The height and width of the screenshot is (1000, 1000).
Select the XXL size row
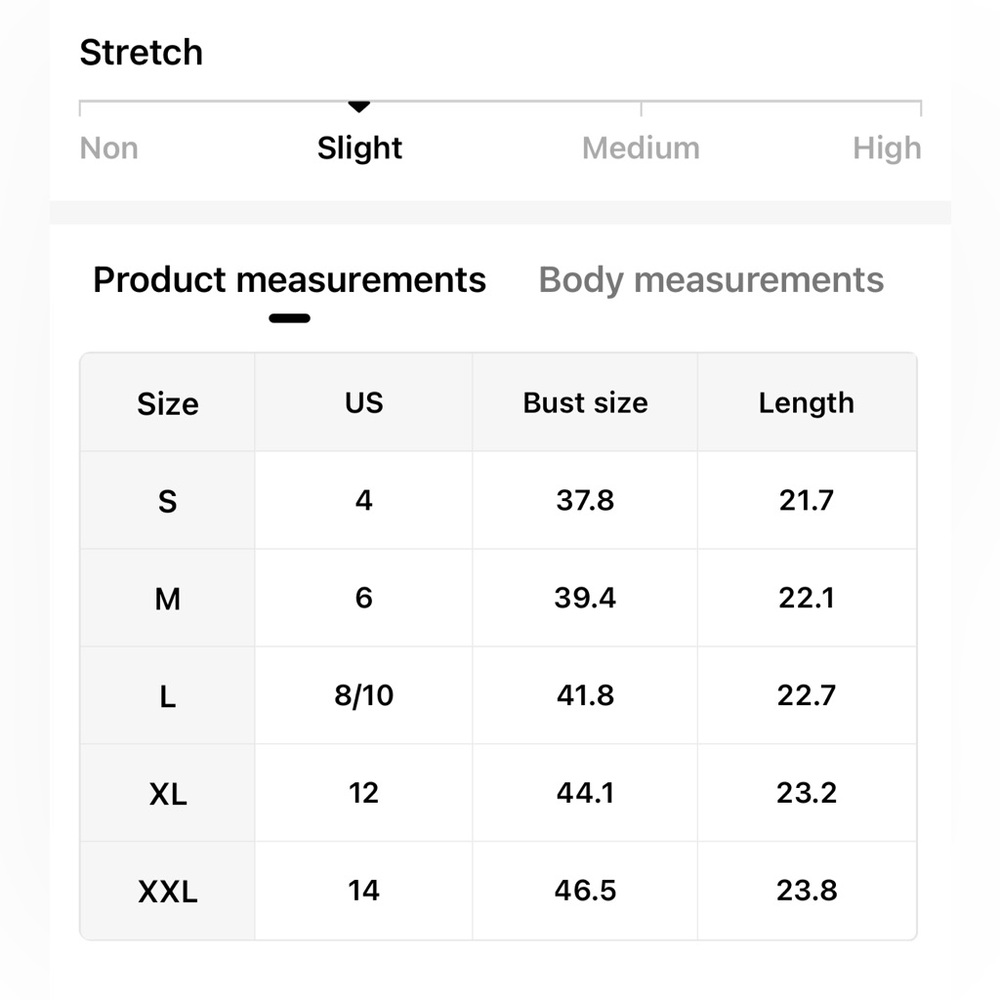499,890
